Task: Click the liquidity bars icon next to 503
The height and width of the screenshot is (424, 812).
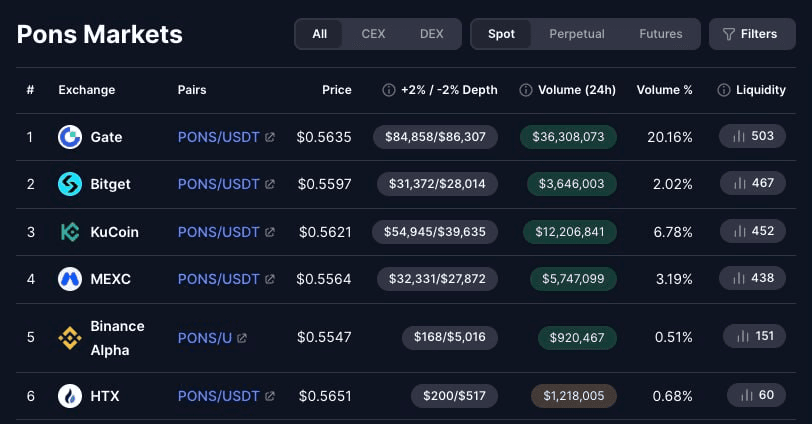Action: pyautogui.click(x=738, y=136)
